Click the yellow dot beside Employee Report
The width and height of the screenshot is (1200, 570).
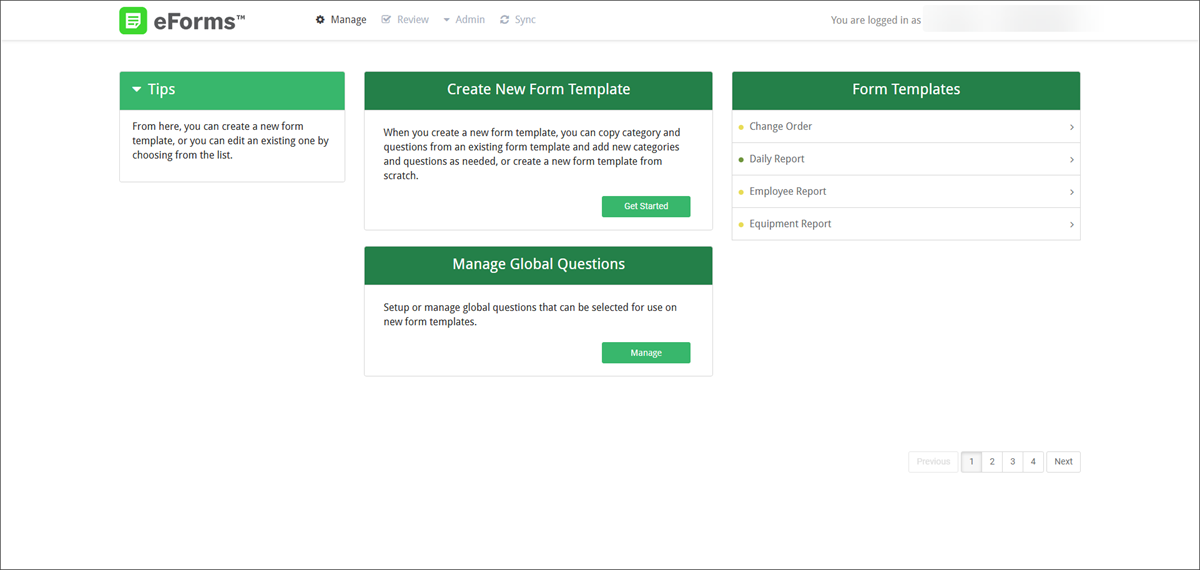point(741,192)
